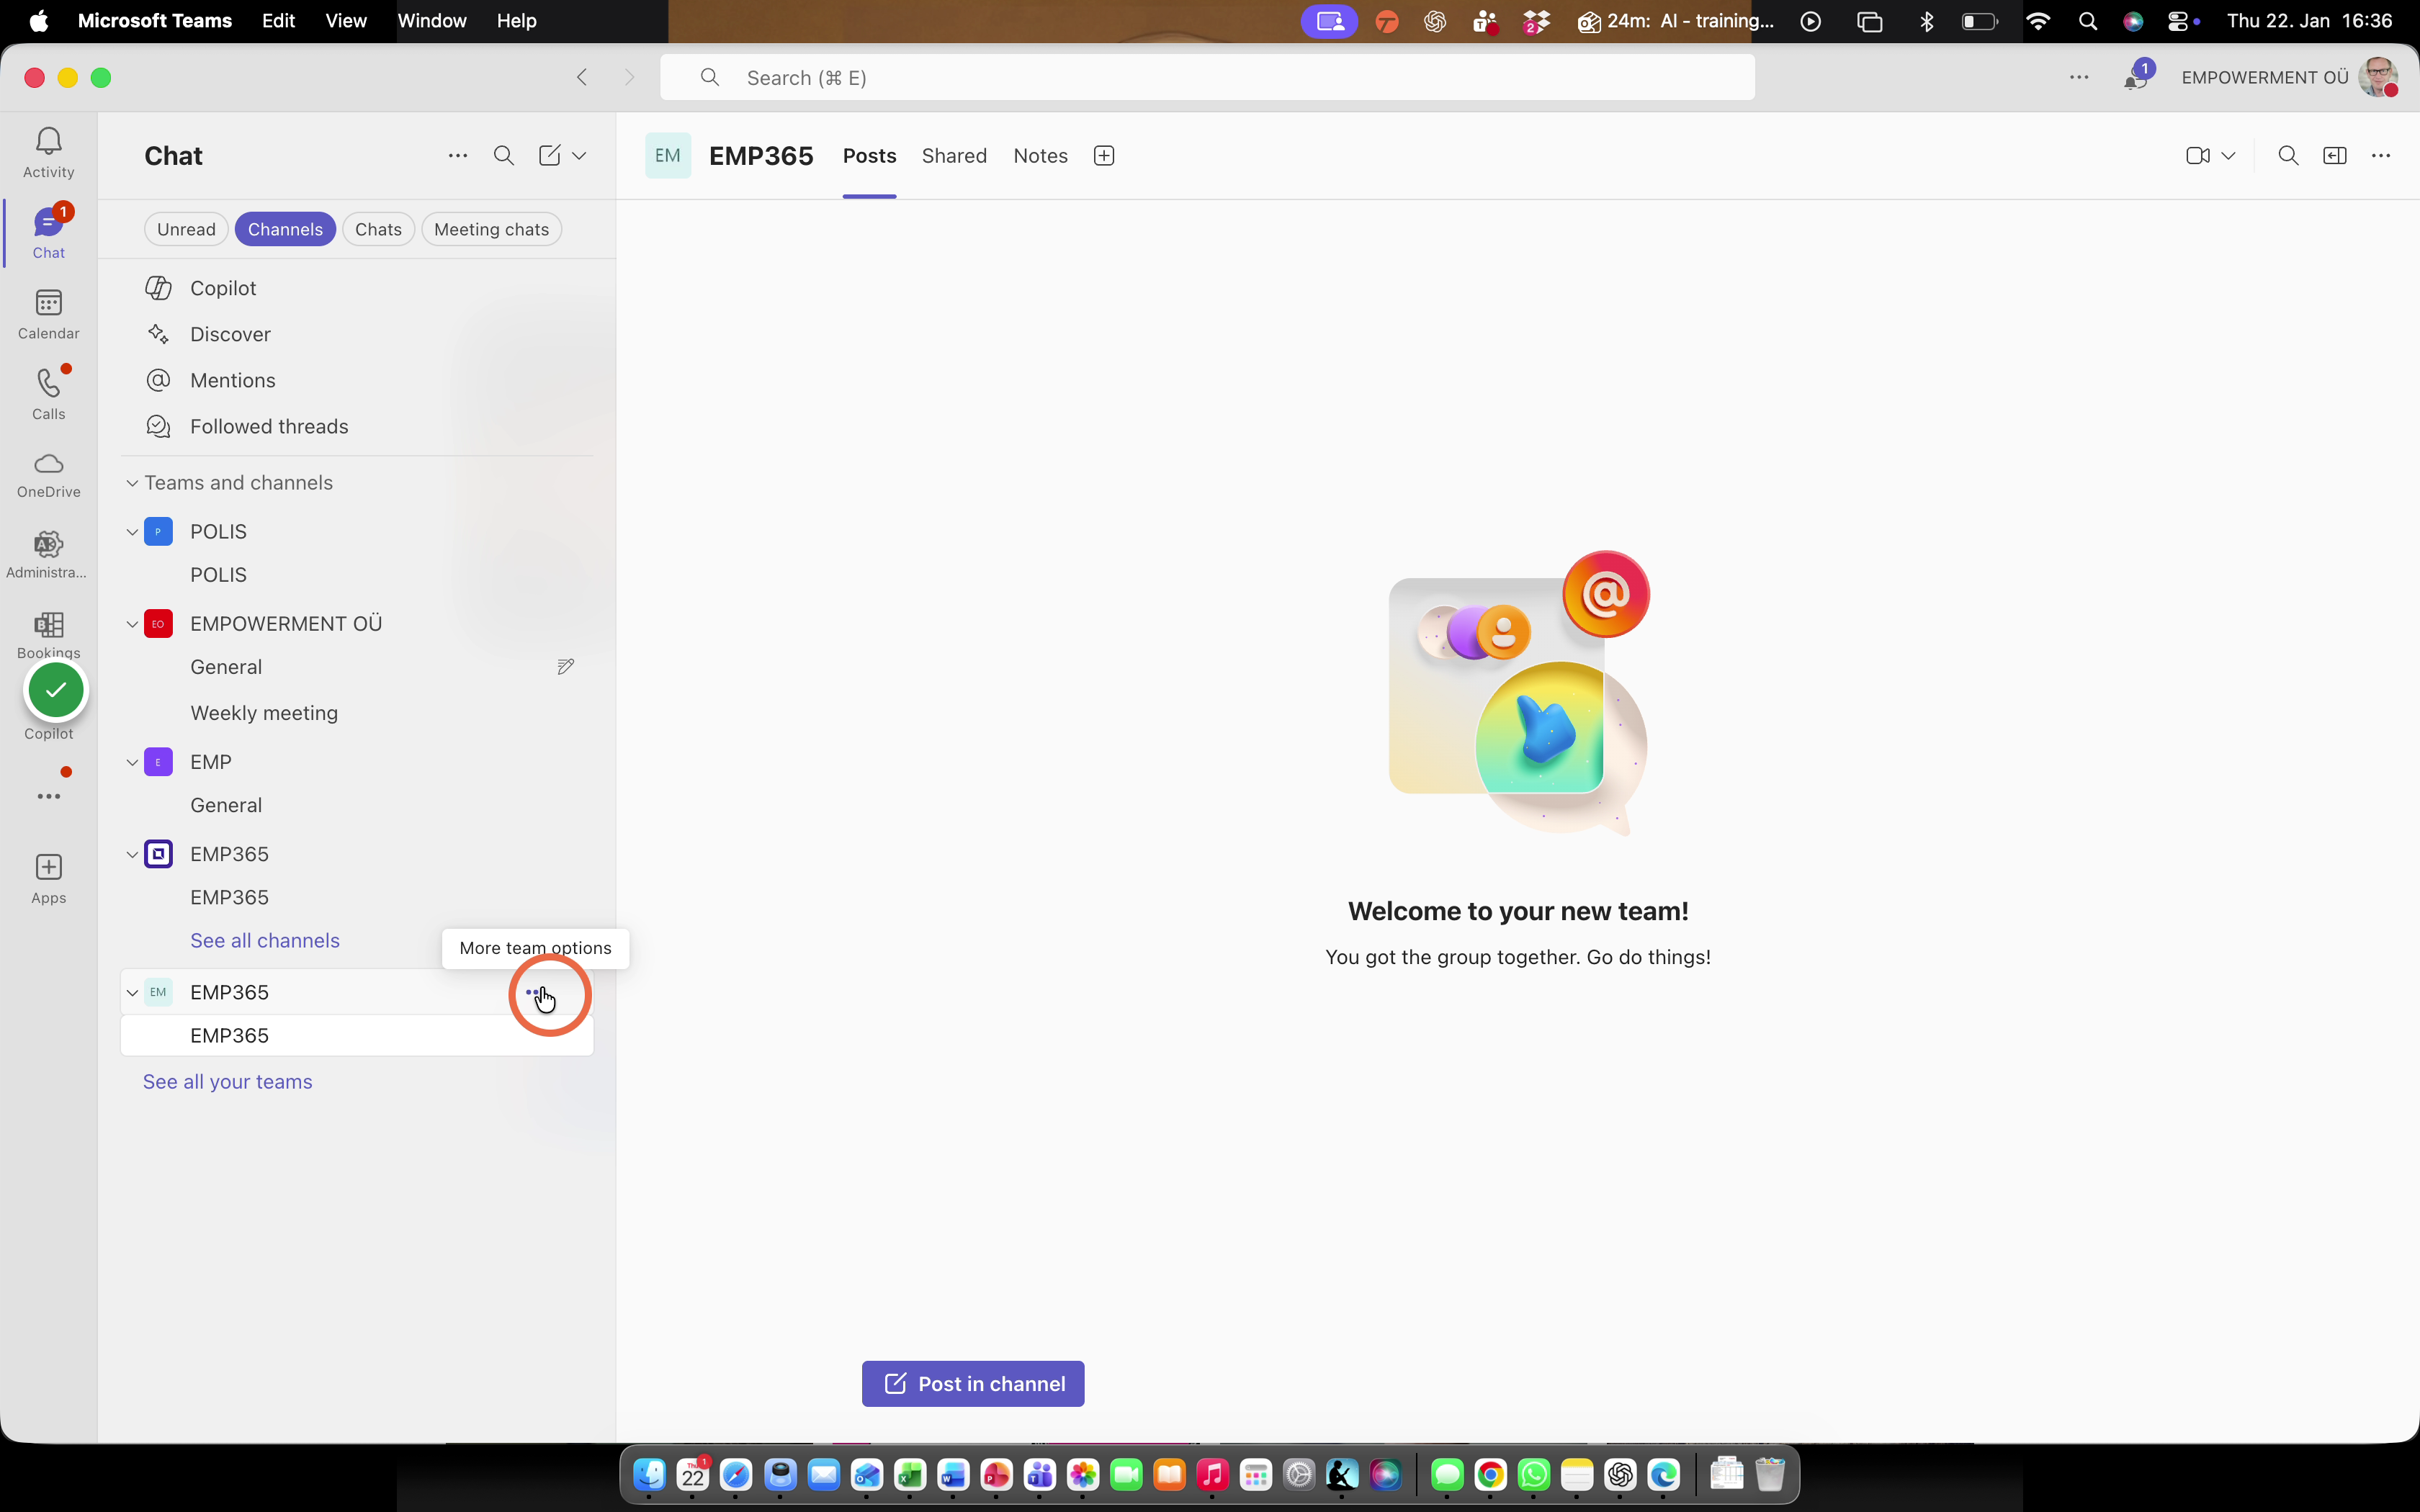Click the Search field at the top
The width and height of the screenshot is (2420, 1512).
[x=1207, y=77]
